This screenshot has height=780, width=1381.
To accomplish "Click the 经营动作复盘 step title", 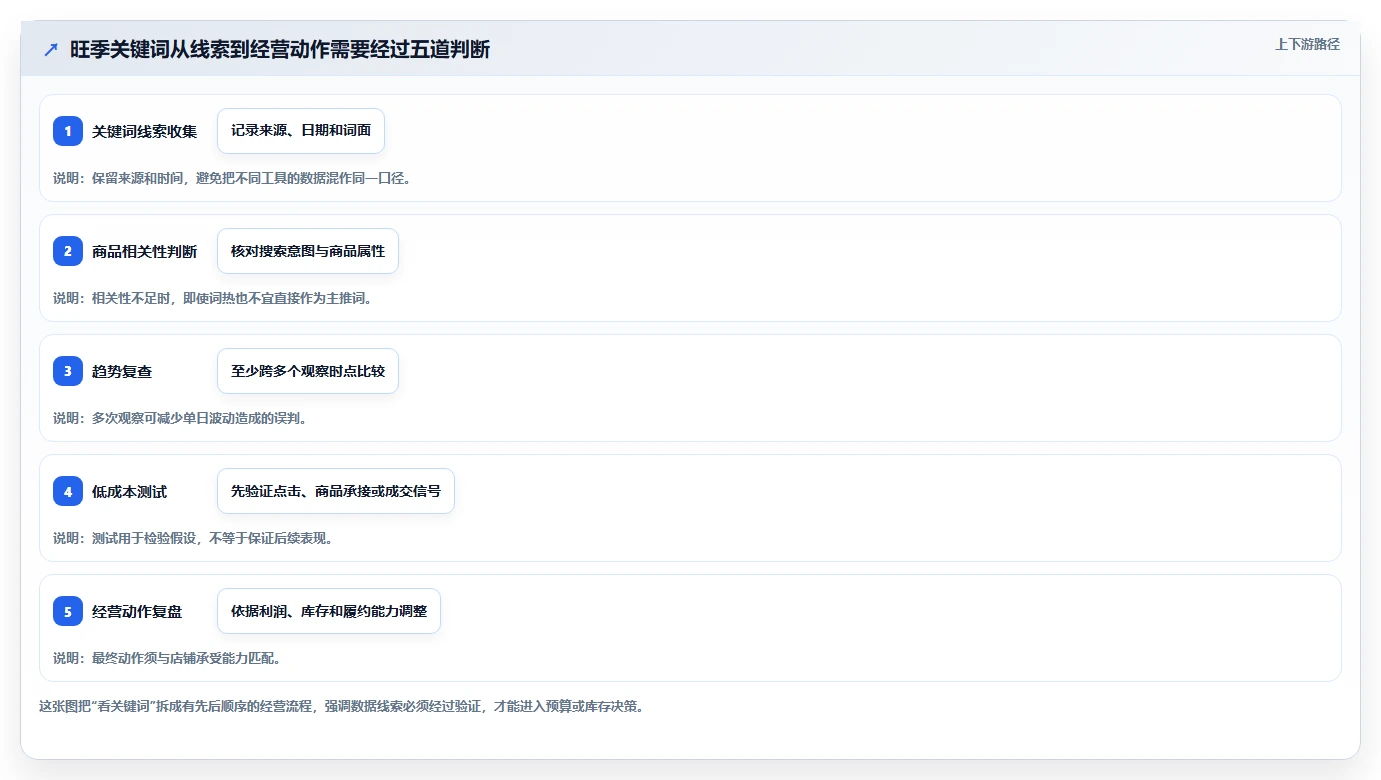I will pos(137,611).
